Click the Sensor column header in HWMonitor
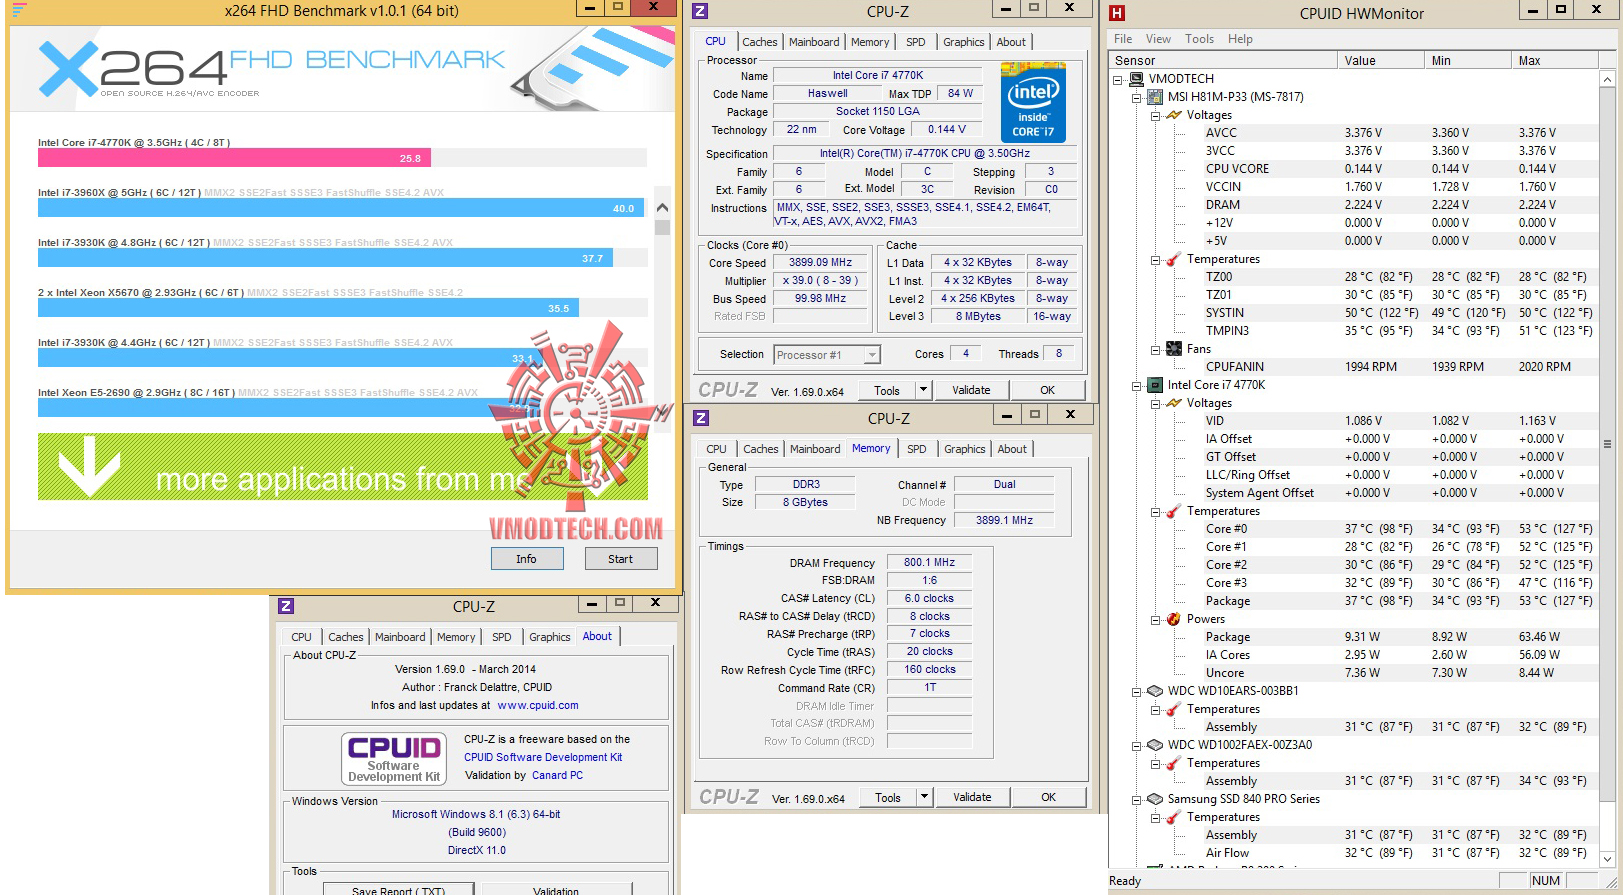This screenshot has height=895, width=1623. click(1224, 61)
